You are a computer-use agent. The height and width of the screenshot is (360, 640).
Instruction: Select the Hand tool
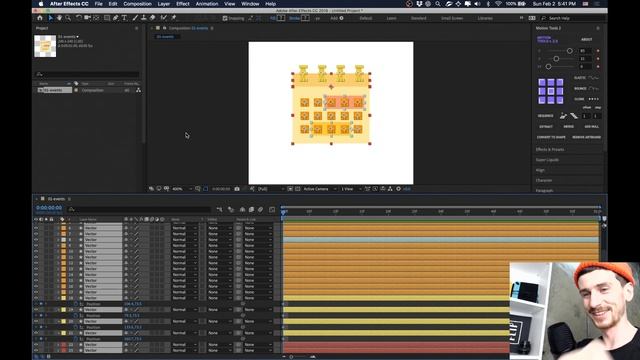[x=59, y=18]
